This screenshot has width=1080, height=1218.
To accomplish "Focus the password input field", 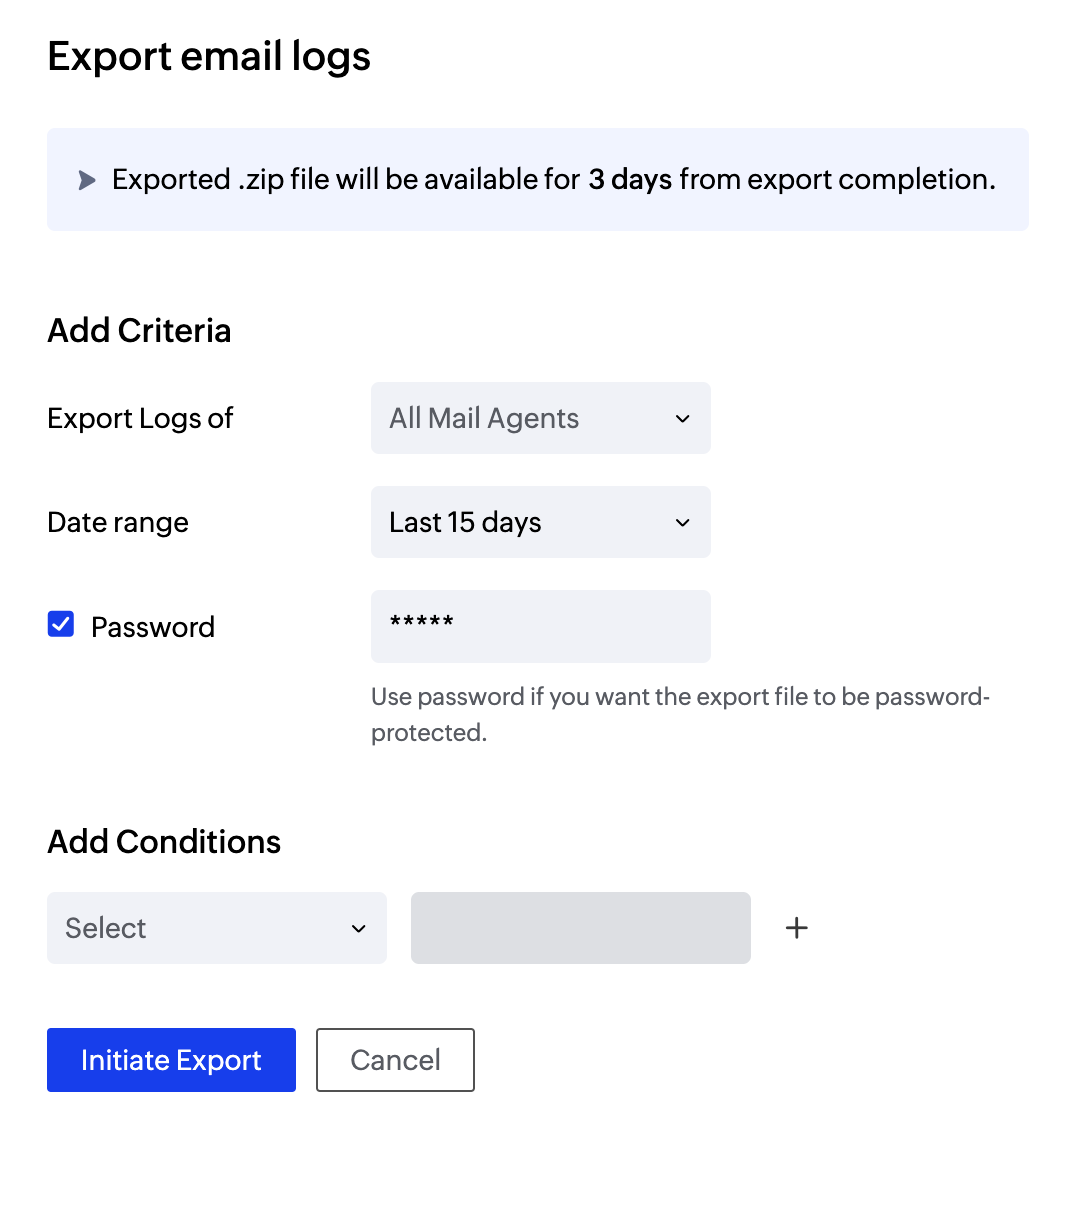I will click(540, 626).
